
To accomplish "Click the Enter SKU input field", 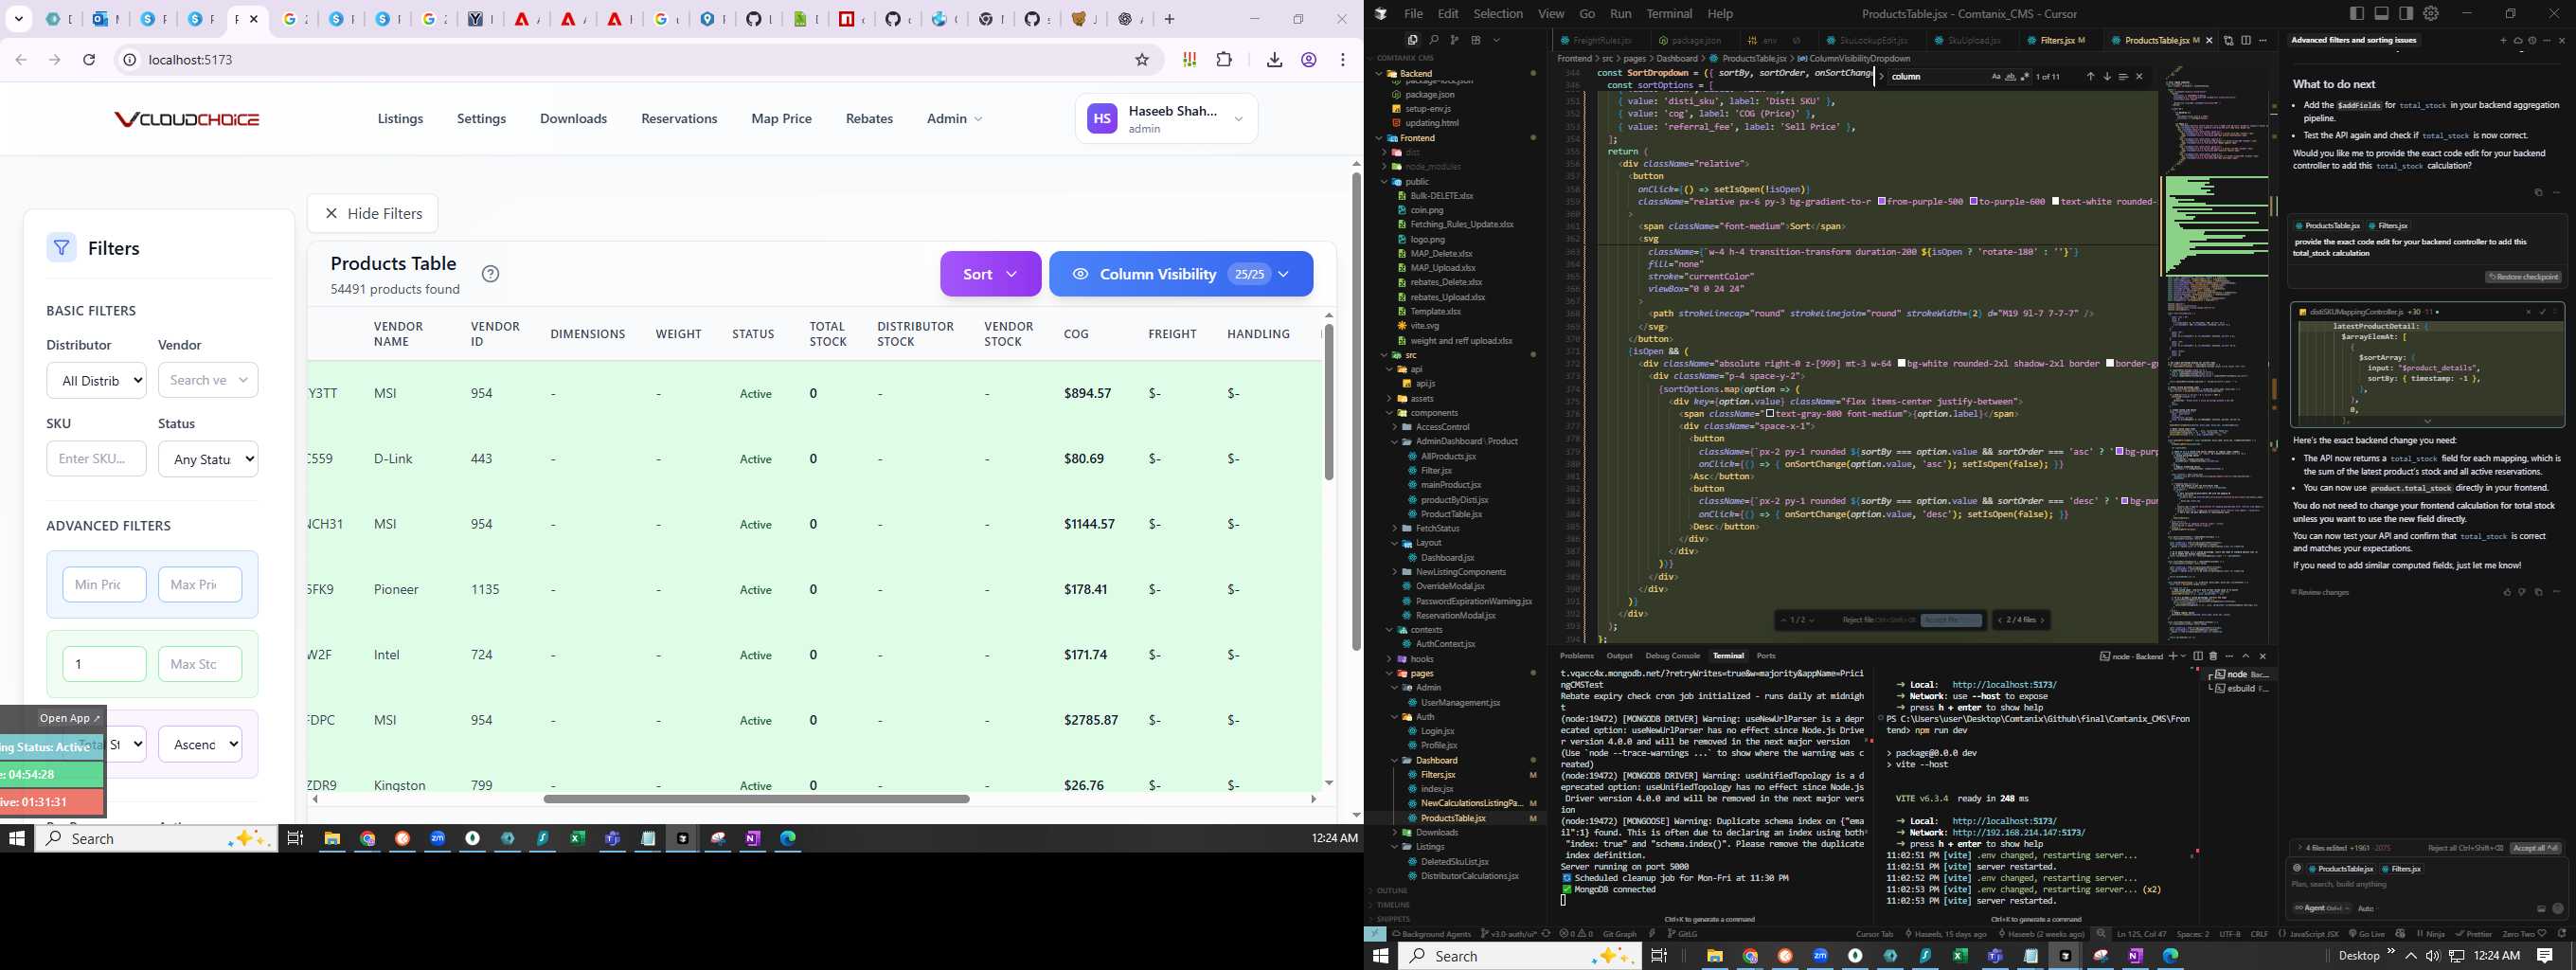I will (96, 459).
